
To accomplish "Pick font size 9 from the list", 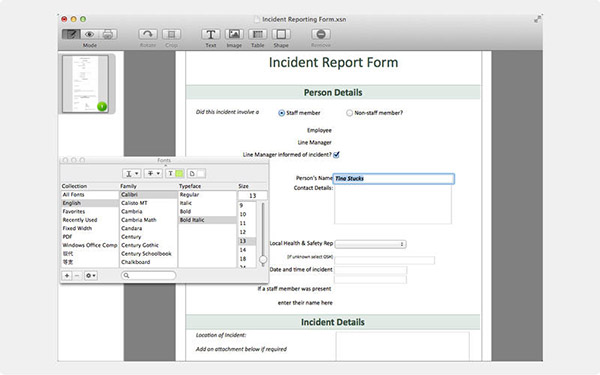I will (247, 205).
